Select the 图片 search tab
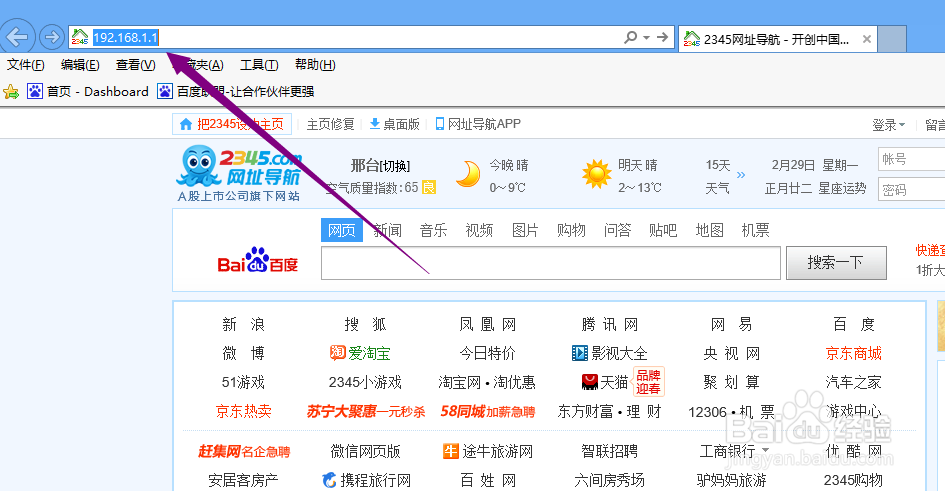945x491 pixels. tap(525, 230)
